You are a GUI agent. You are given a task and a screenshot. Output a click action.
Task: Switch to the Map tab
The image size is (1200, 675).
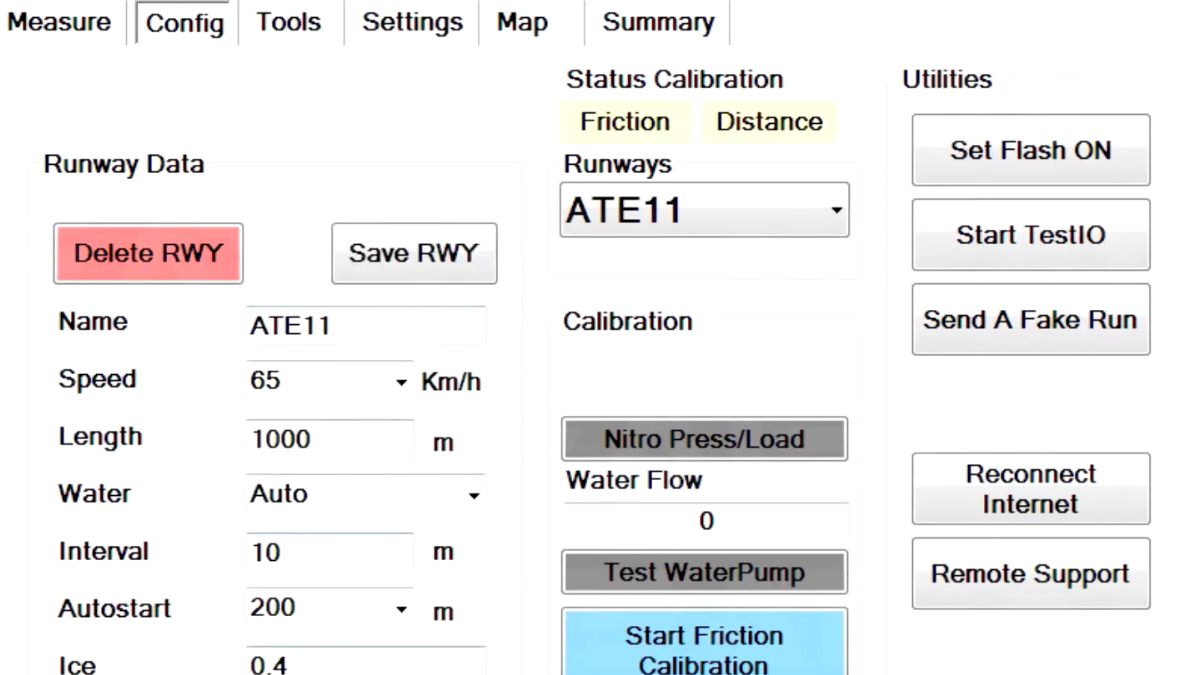[x=523, y=22]
